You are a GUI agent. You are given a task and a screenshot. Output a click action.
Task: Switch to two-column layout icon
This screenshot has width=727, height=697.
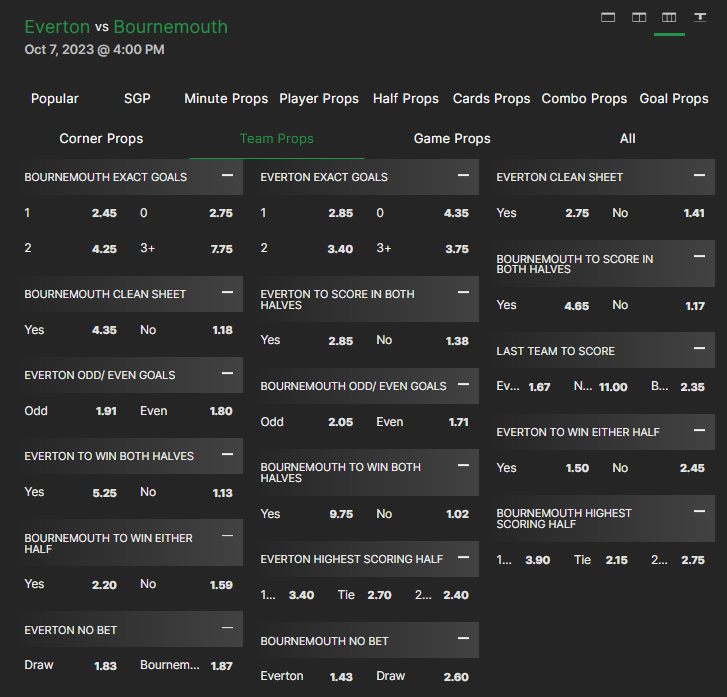point(639,18)
